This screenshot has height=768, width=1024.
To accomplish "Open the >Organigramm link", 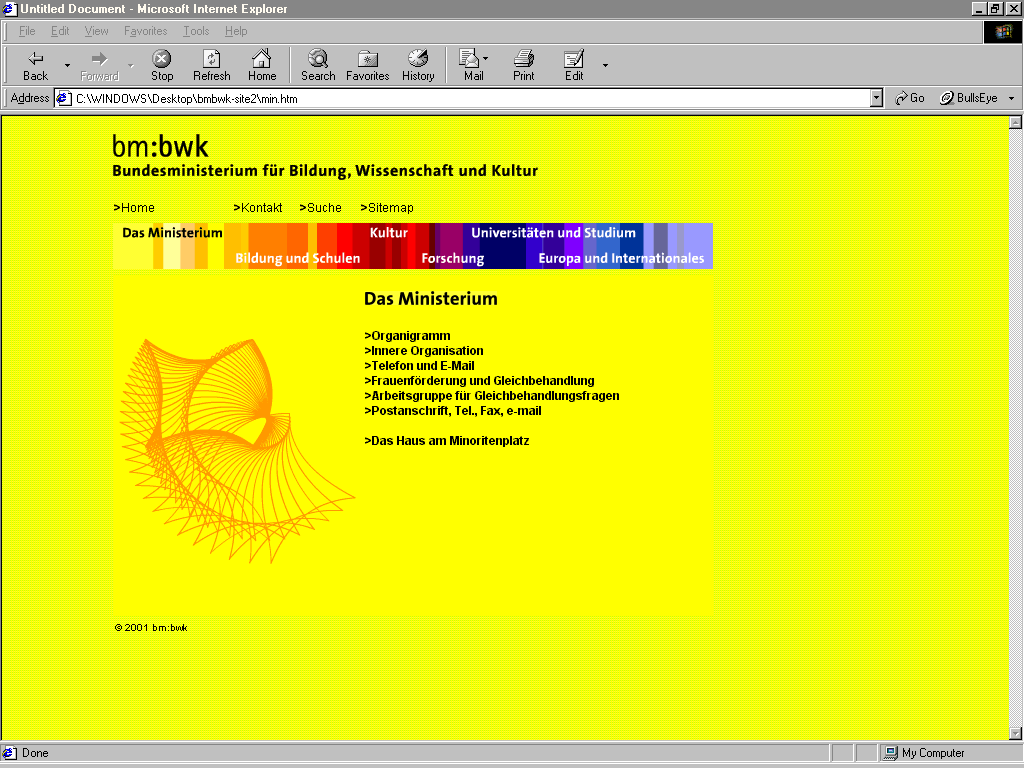I will [x=408, y=336].
